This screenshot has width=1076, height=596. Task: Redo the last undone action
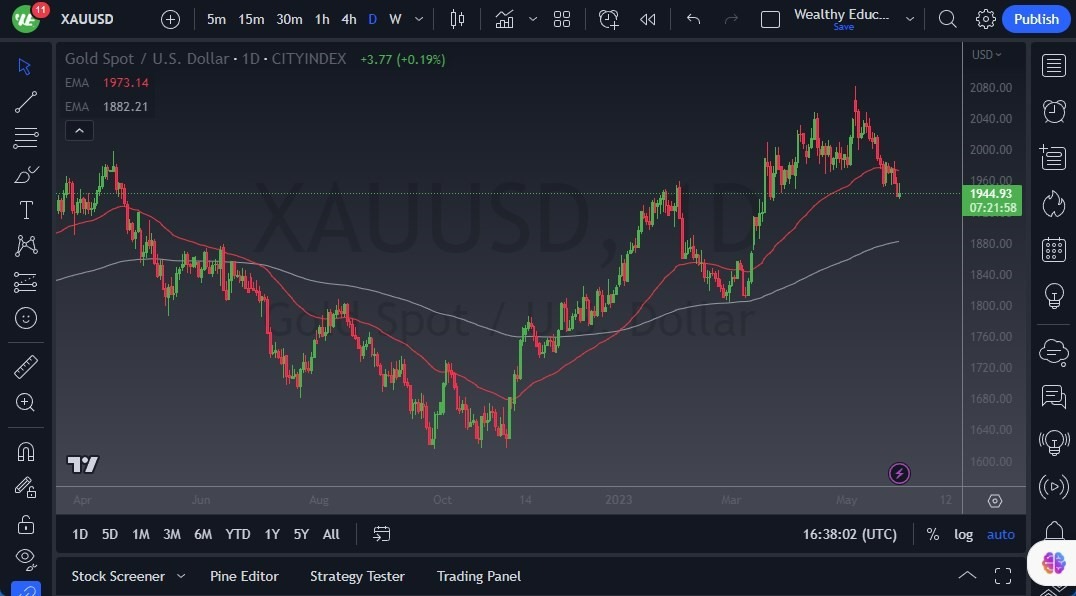pyautogui.click(x=732, y=19)
